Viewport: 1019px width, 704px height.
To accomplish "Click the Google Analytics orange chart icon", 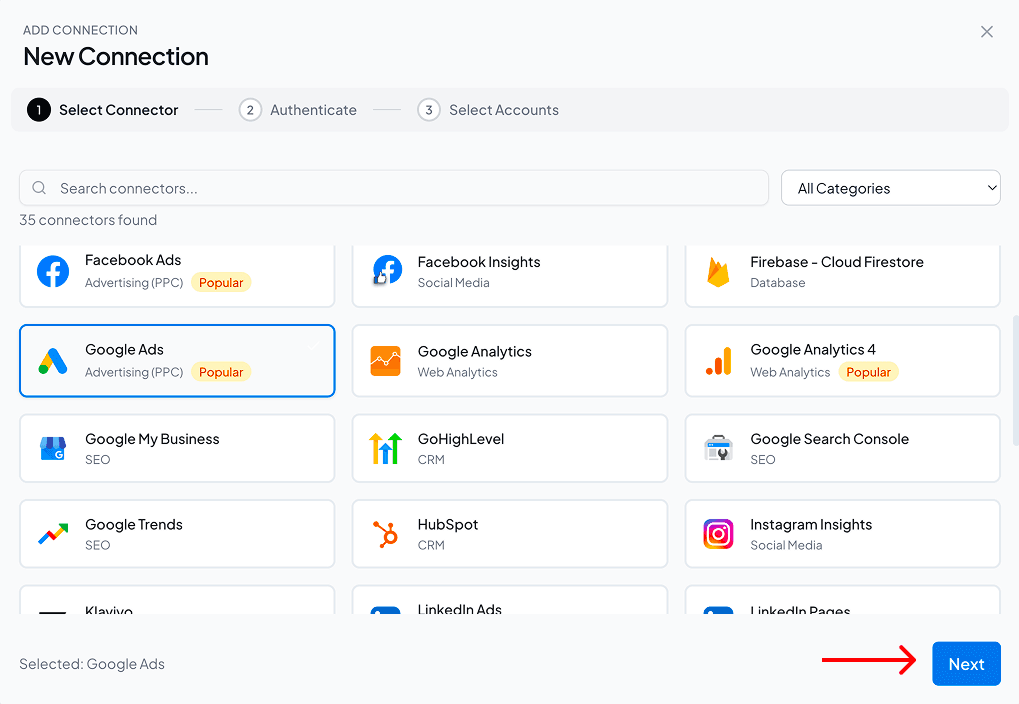I will coord(385,361).
